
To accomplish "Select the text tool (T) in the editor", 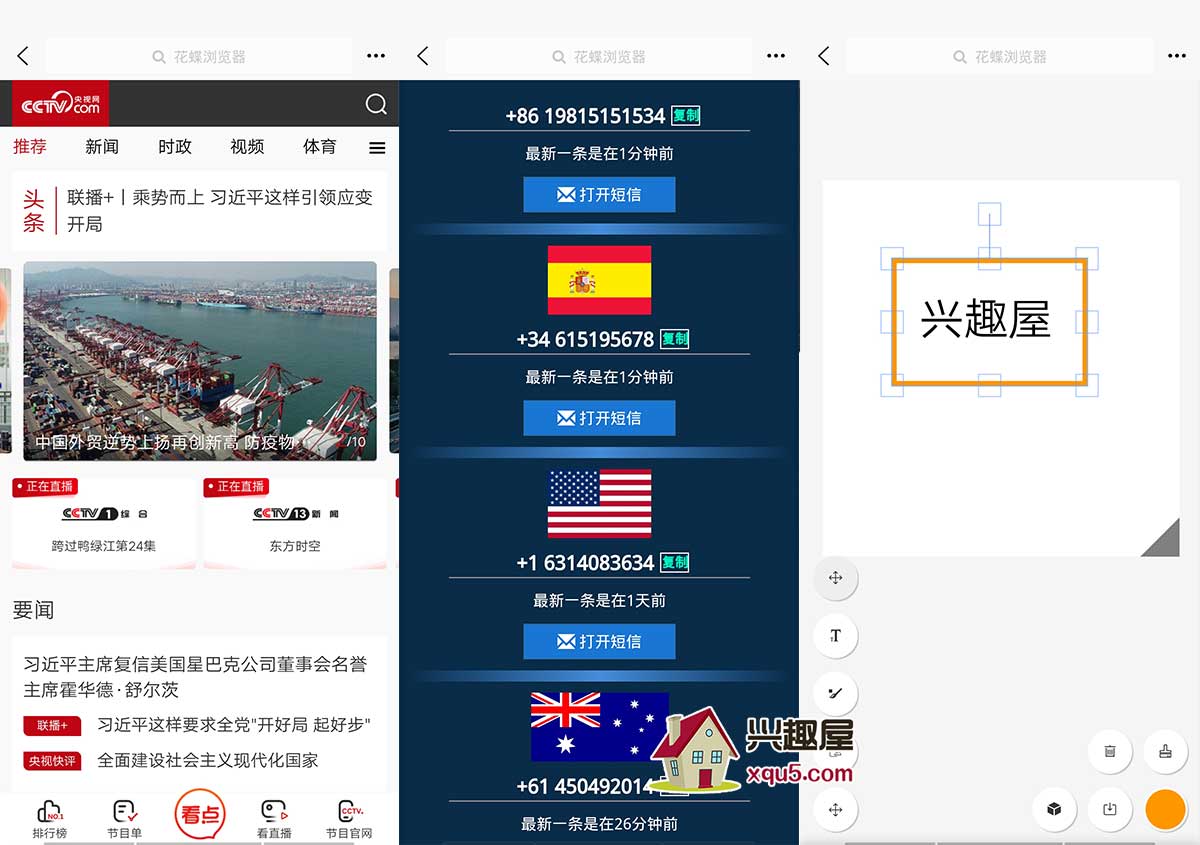I will [x=835, y=635].
